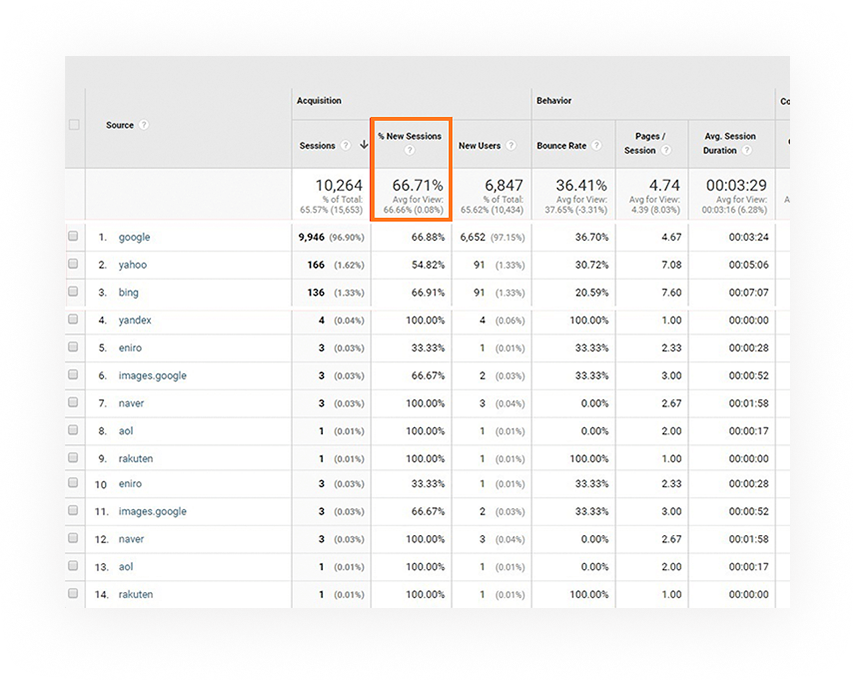The height and width of the screenshot is (680, 853).
Task: Tick the select-all checkbox in header
Action: (x=74, y=125)
